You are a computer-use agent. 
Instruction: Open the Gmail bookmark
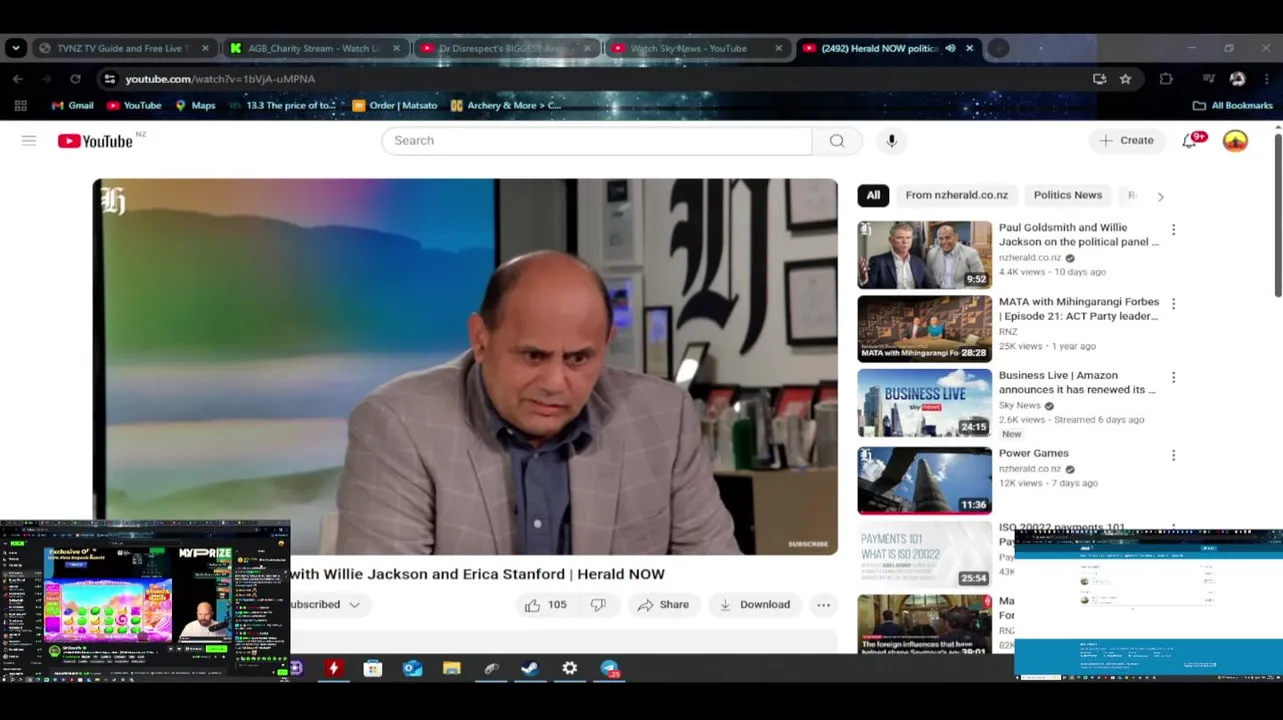72,105
